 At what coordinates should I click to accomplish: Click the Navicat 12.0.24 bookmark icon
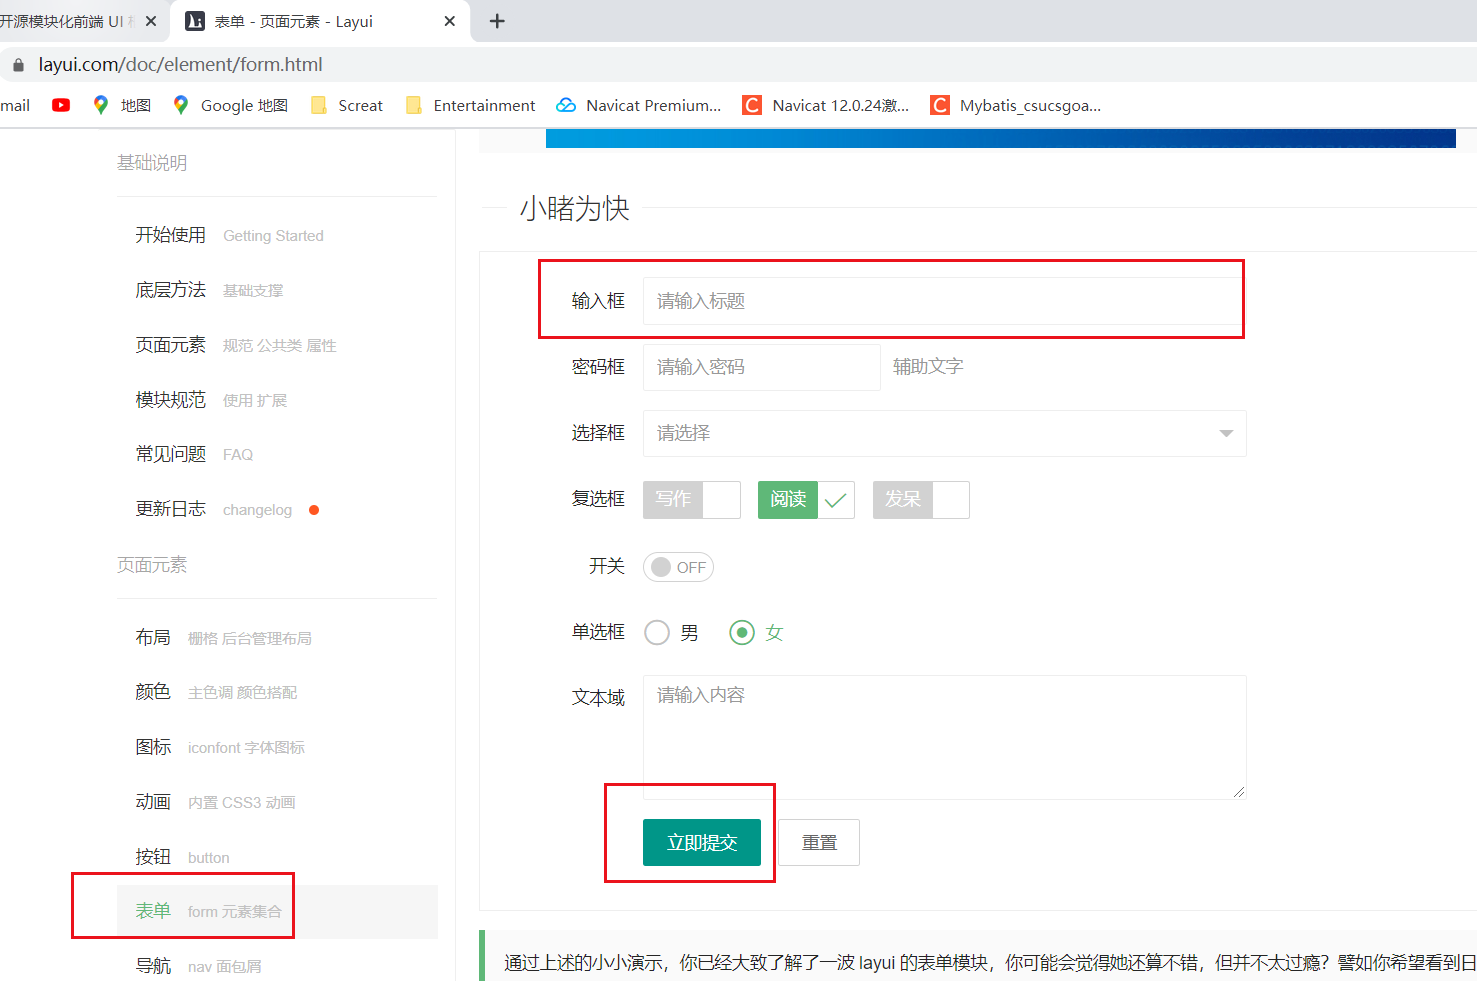coord(751,105)
